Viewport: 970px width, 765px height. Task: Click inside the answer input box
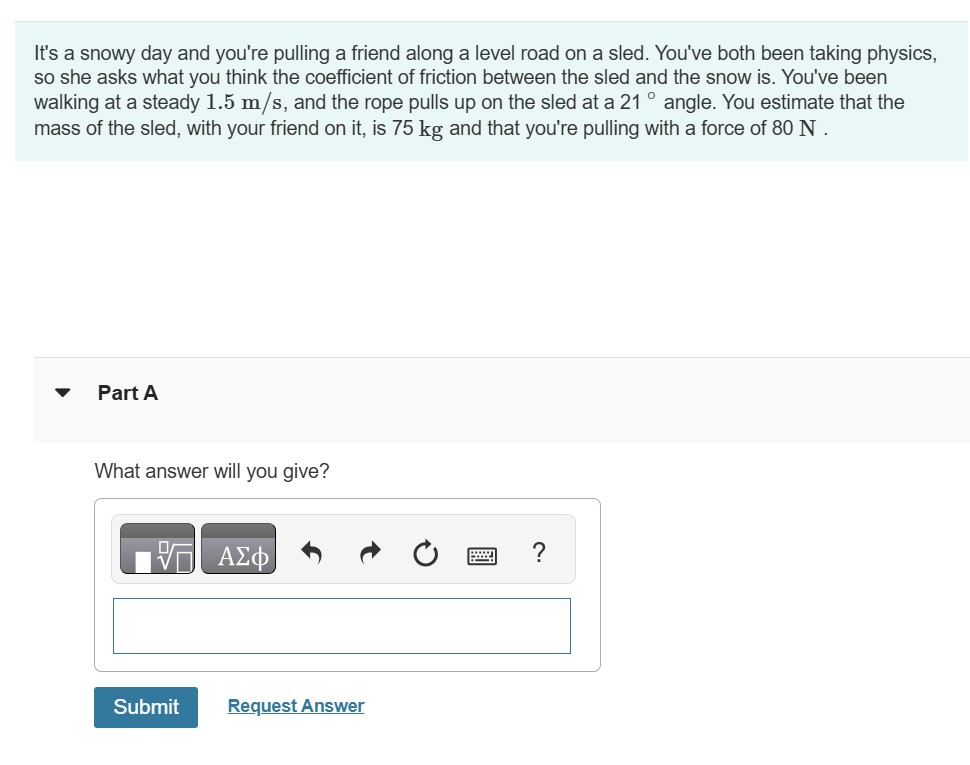click(x=341, y=625)
